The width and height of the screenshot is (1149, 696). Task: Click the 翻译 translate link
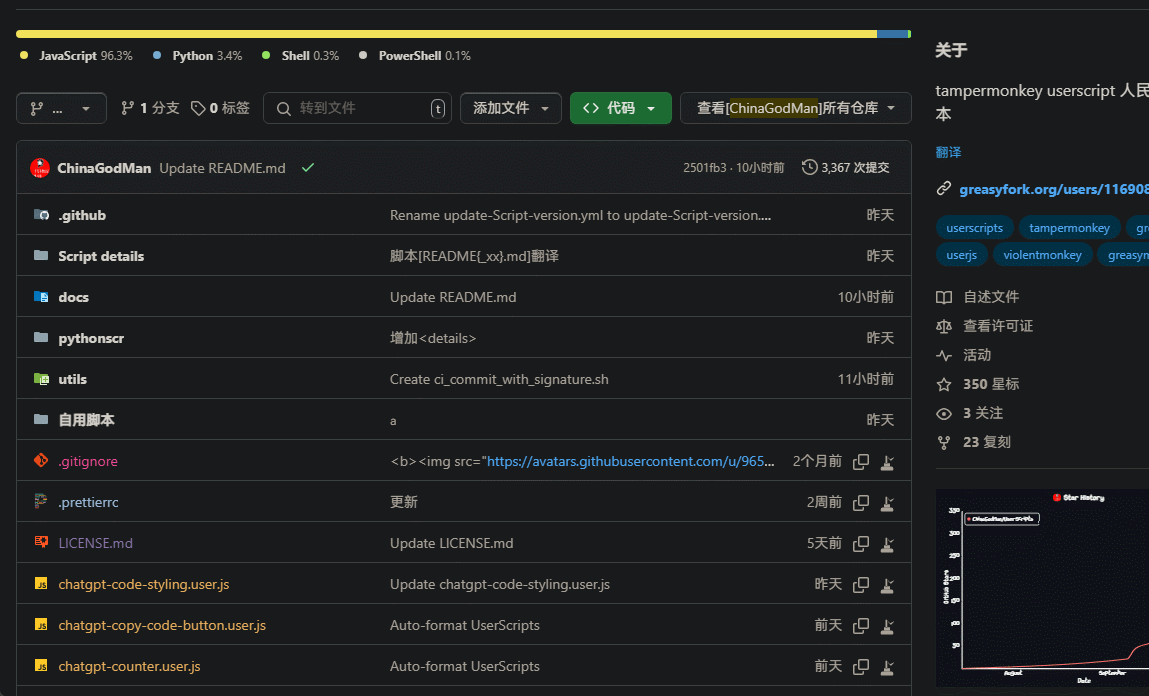tap(948, 152)
